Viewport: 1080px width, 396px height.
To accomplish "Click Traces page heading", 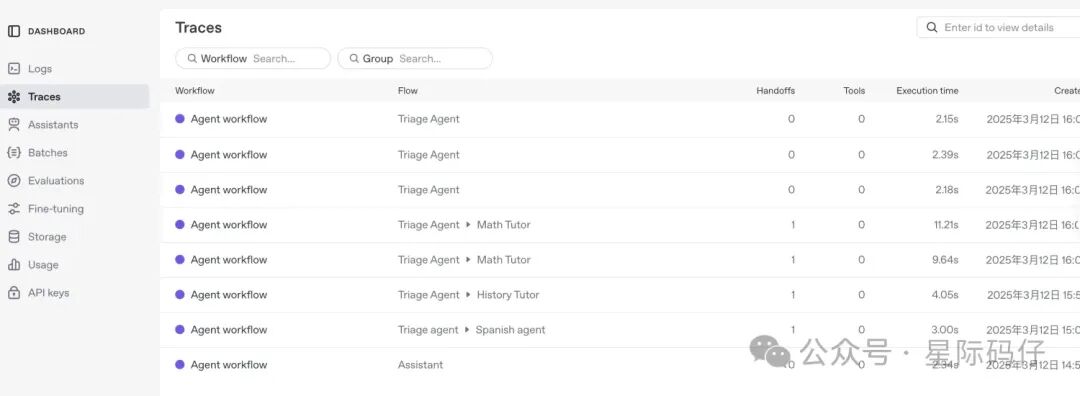I will click(198, 28).
